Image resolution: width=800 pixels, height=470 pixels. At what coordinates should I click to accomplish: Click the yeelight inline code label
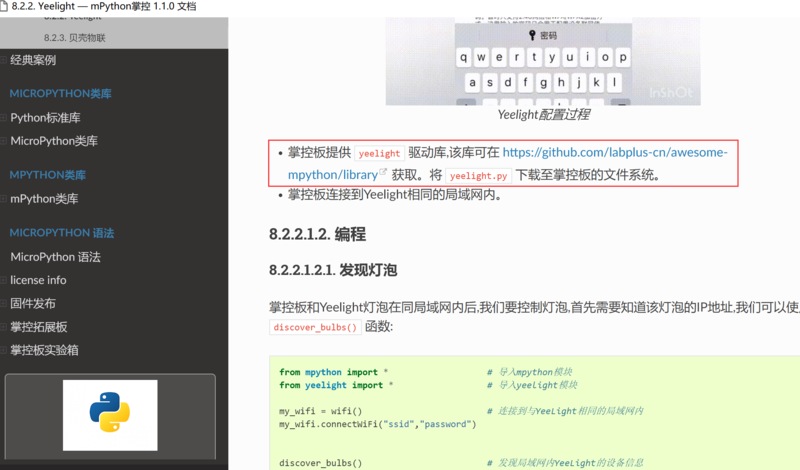point(379,153)
